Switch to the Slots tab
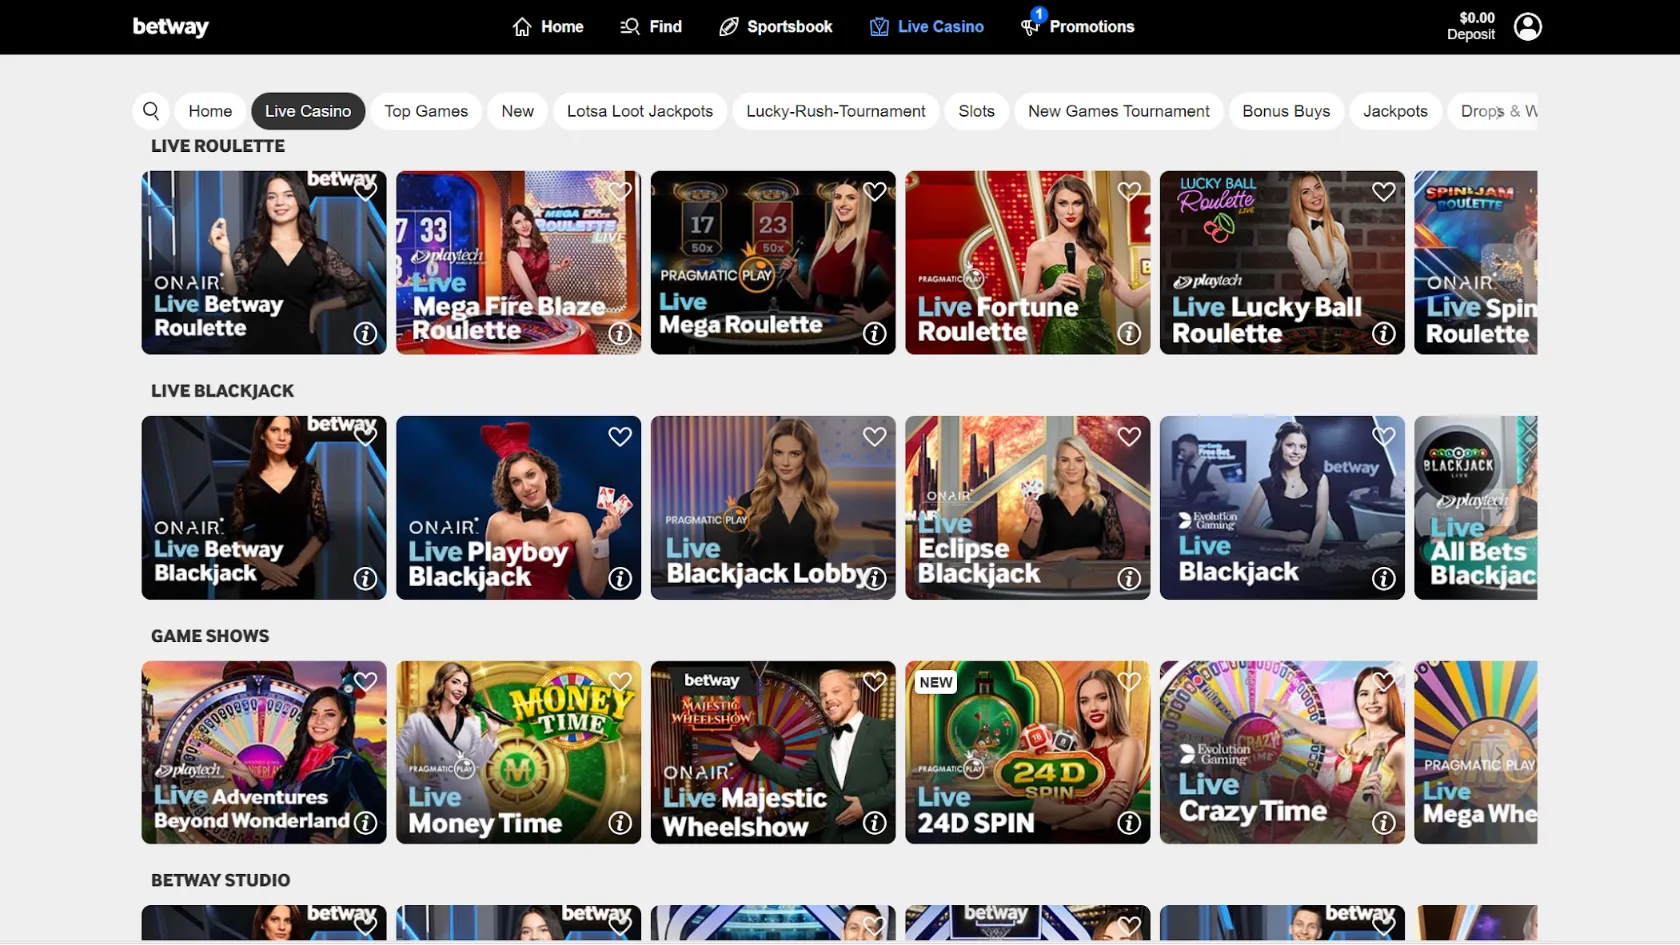Screen dimensions: 1680x945 tap(976, 111)
